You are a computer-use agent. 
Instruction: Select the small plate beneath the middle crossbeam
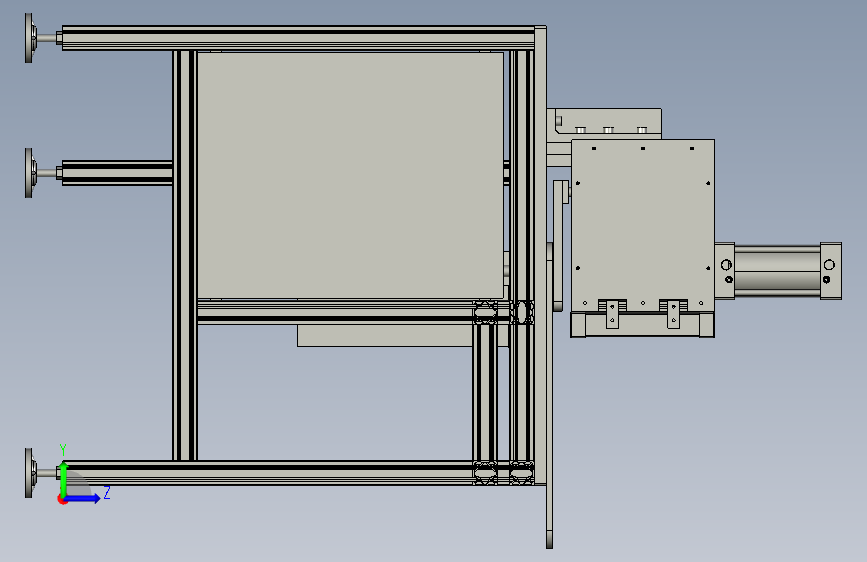[x=385, y=335]
